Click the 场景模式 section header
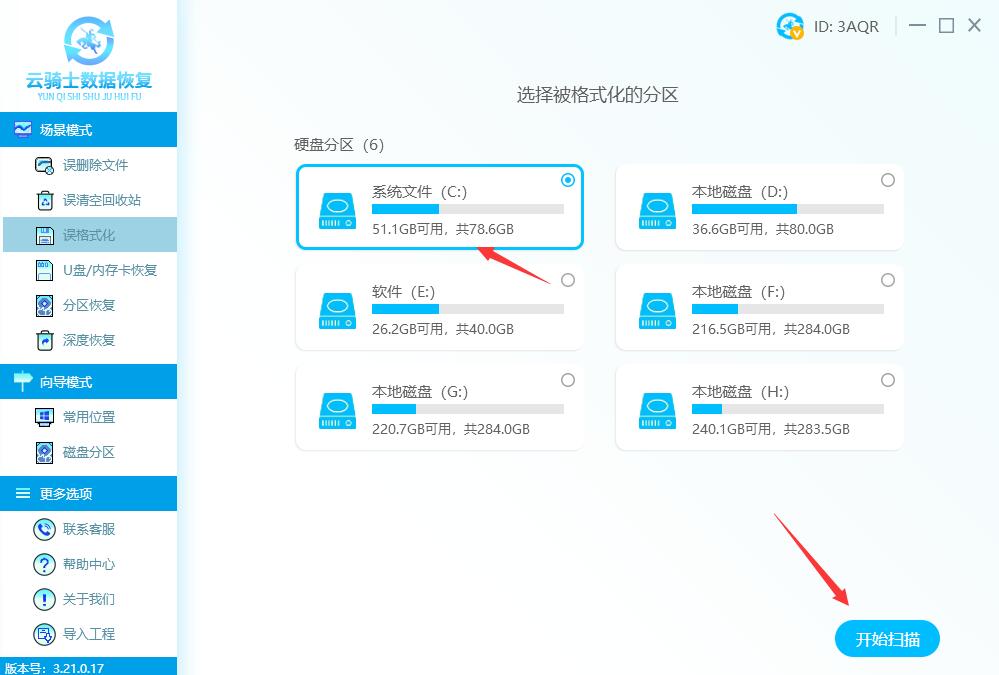The width and height of the screenshot is (999, 675). tap(89, 130)
